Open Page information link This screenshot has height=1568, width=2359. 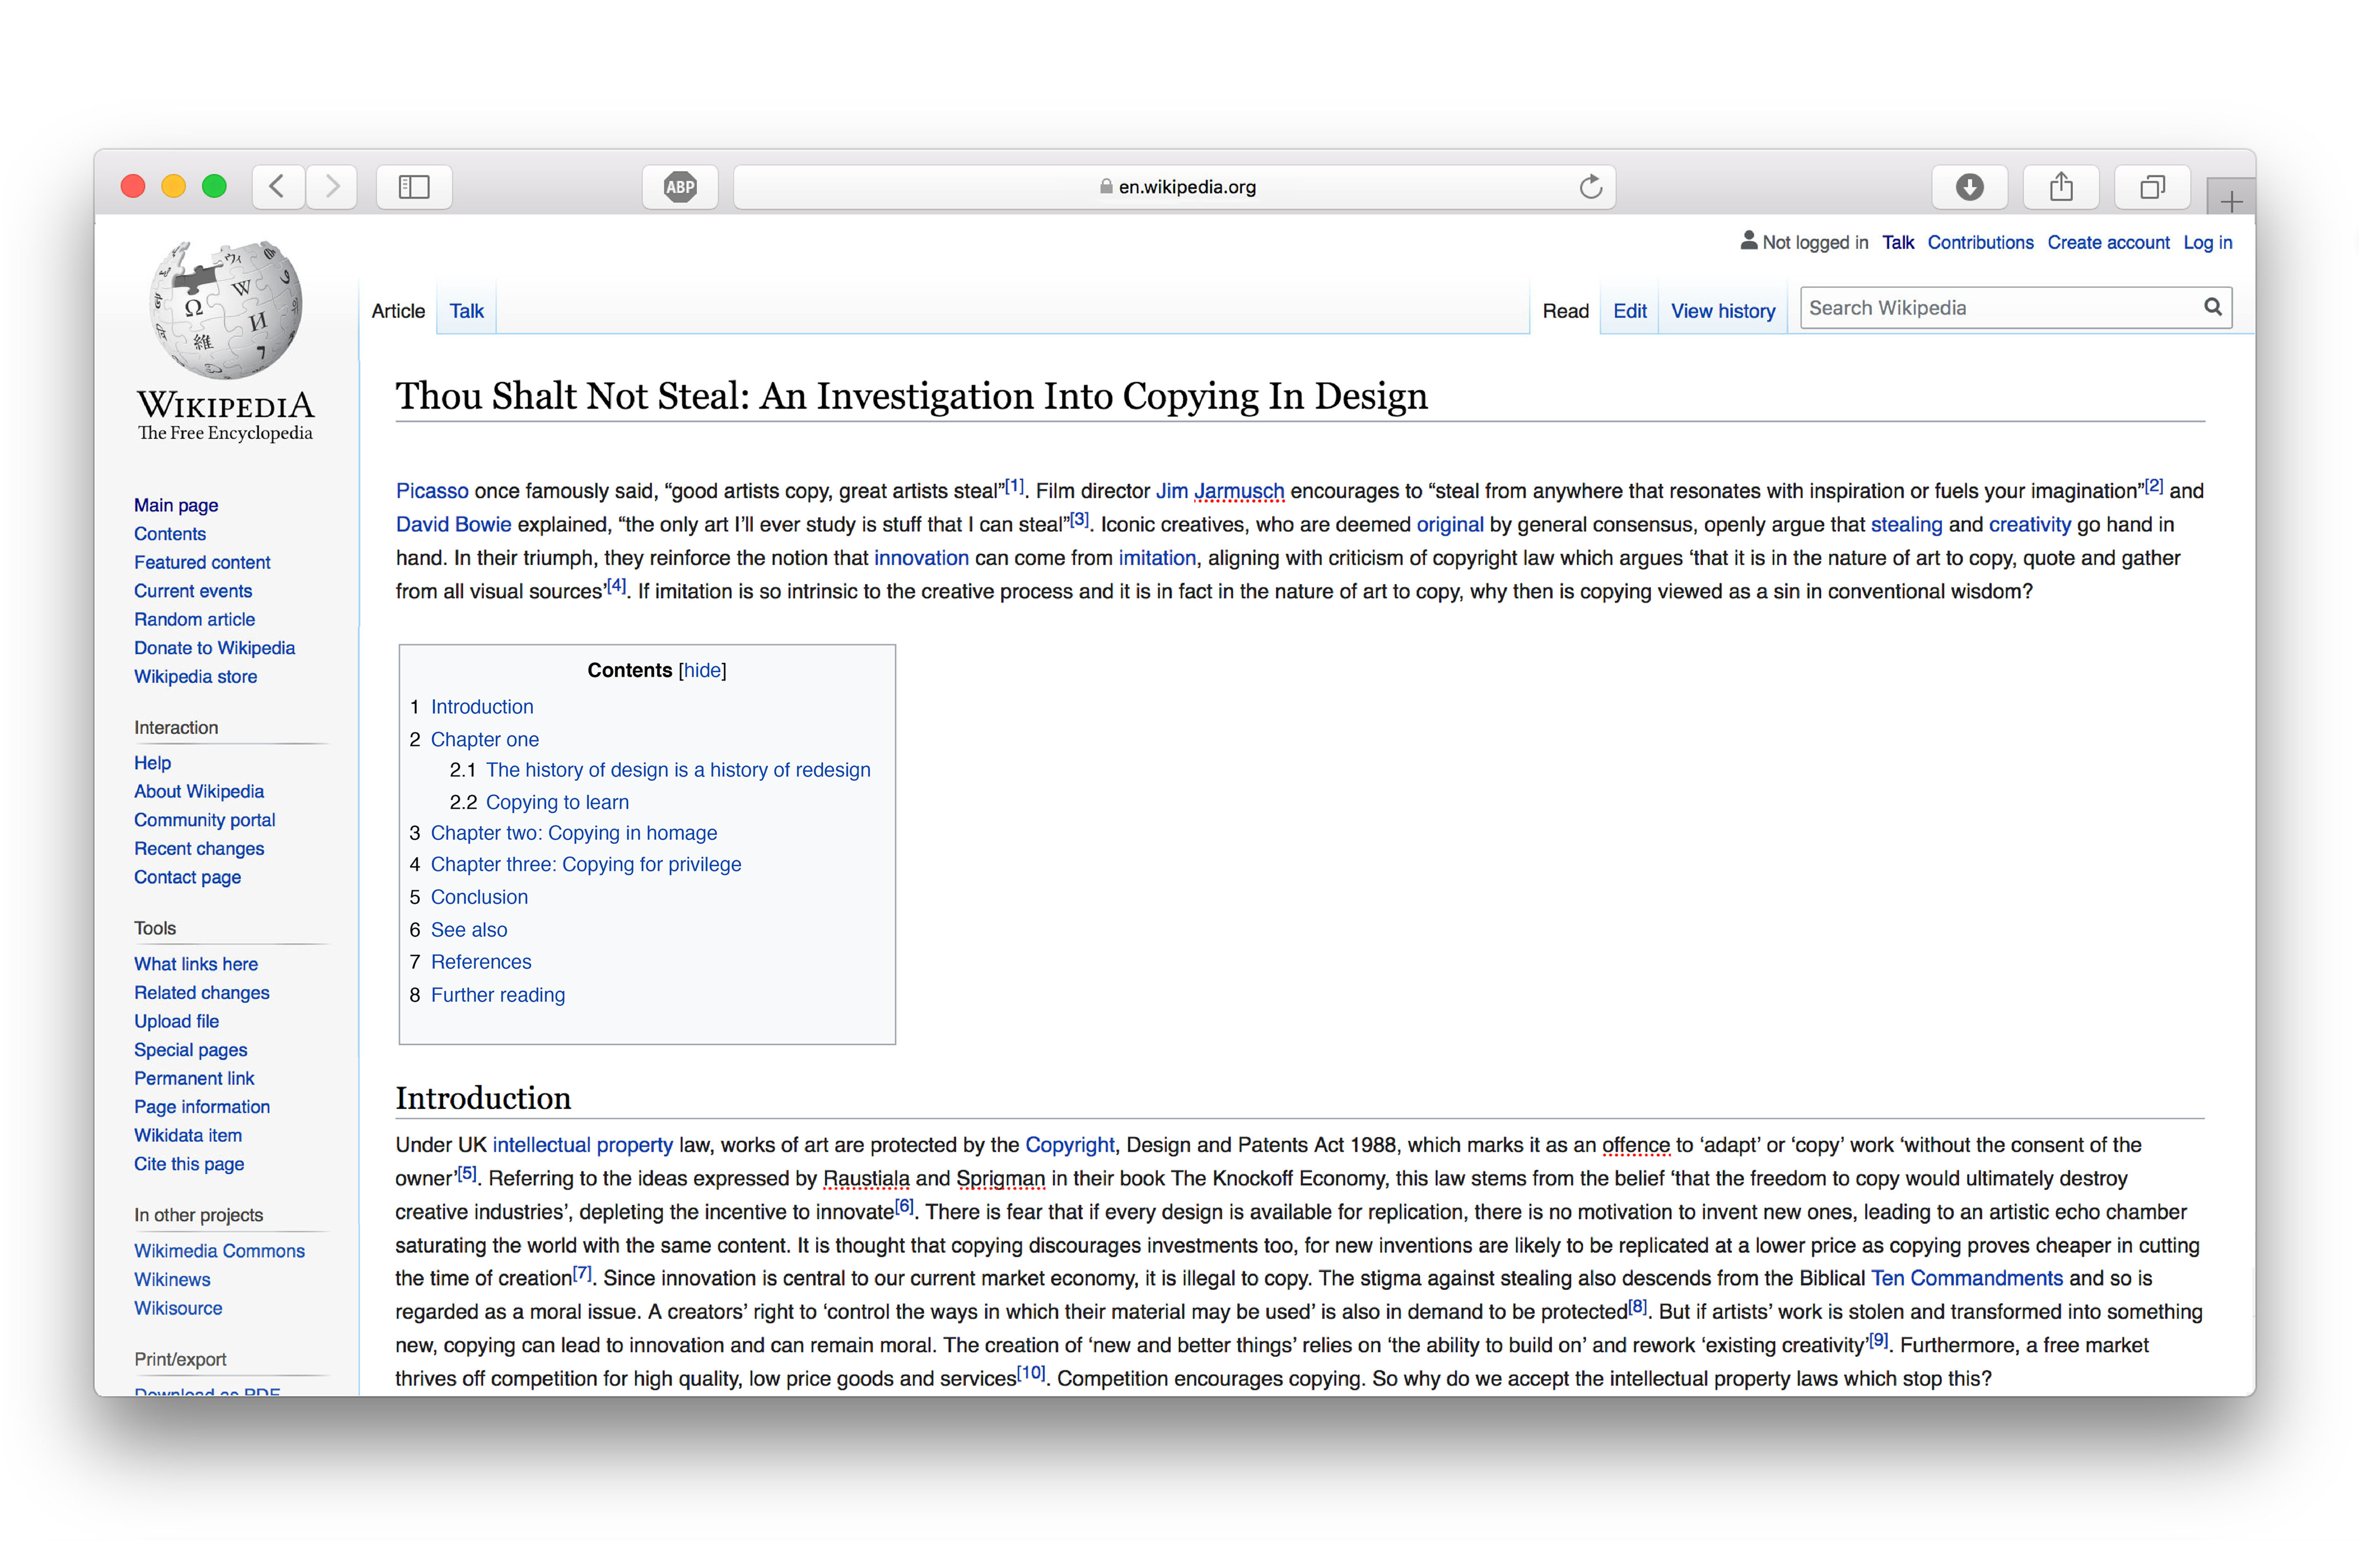point(202,1107)
